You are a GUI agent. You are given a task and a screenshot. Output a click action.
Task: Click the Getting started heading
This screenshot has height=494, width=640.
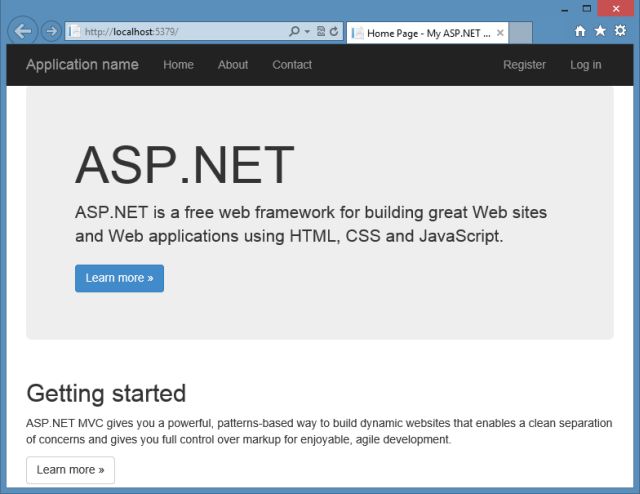[106, 394]
